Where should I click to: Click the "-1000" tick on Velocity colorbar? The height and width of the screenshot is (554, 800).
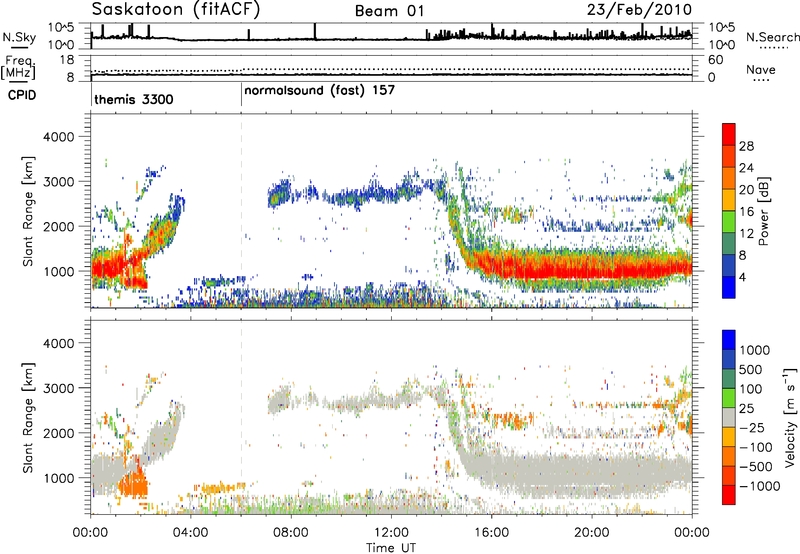[x=759, y=486]
